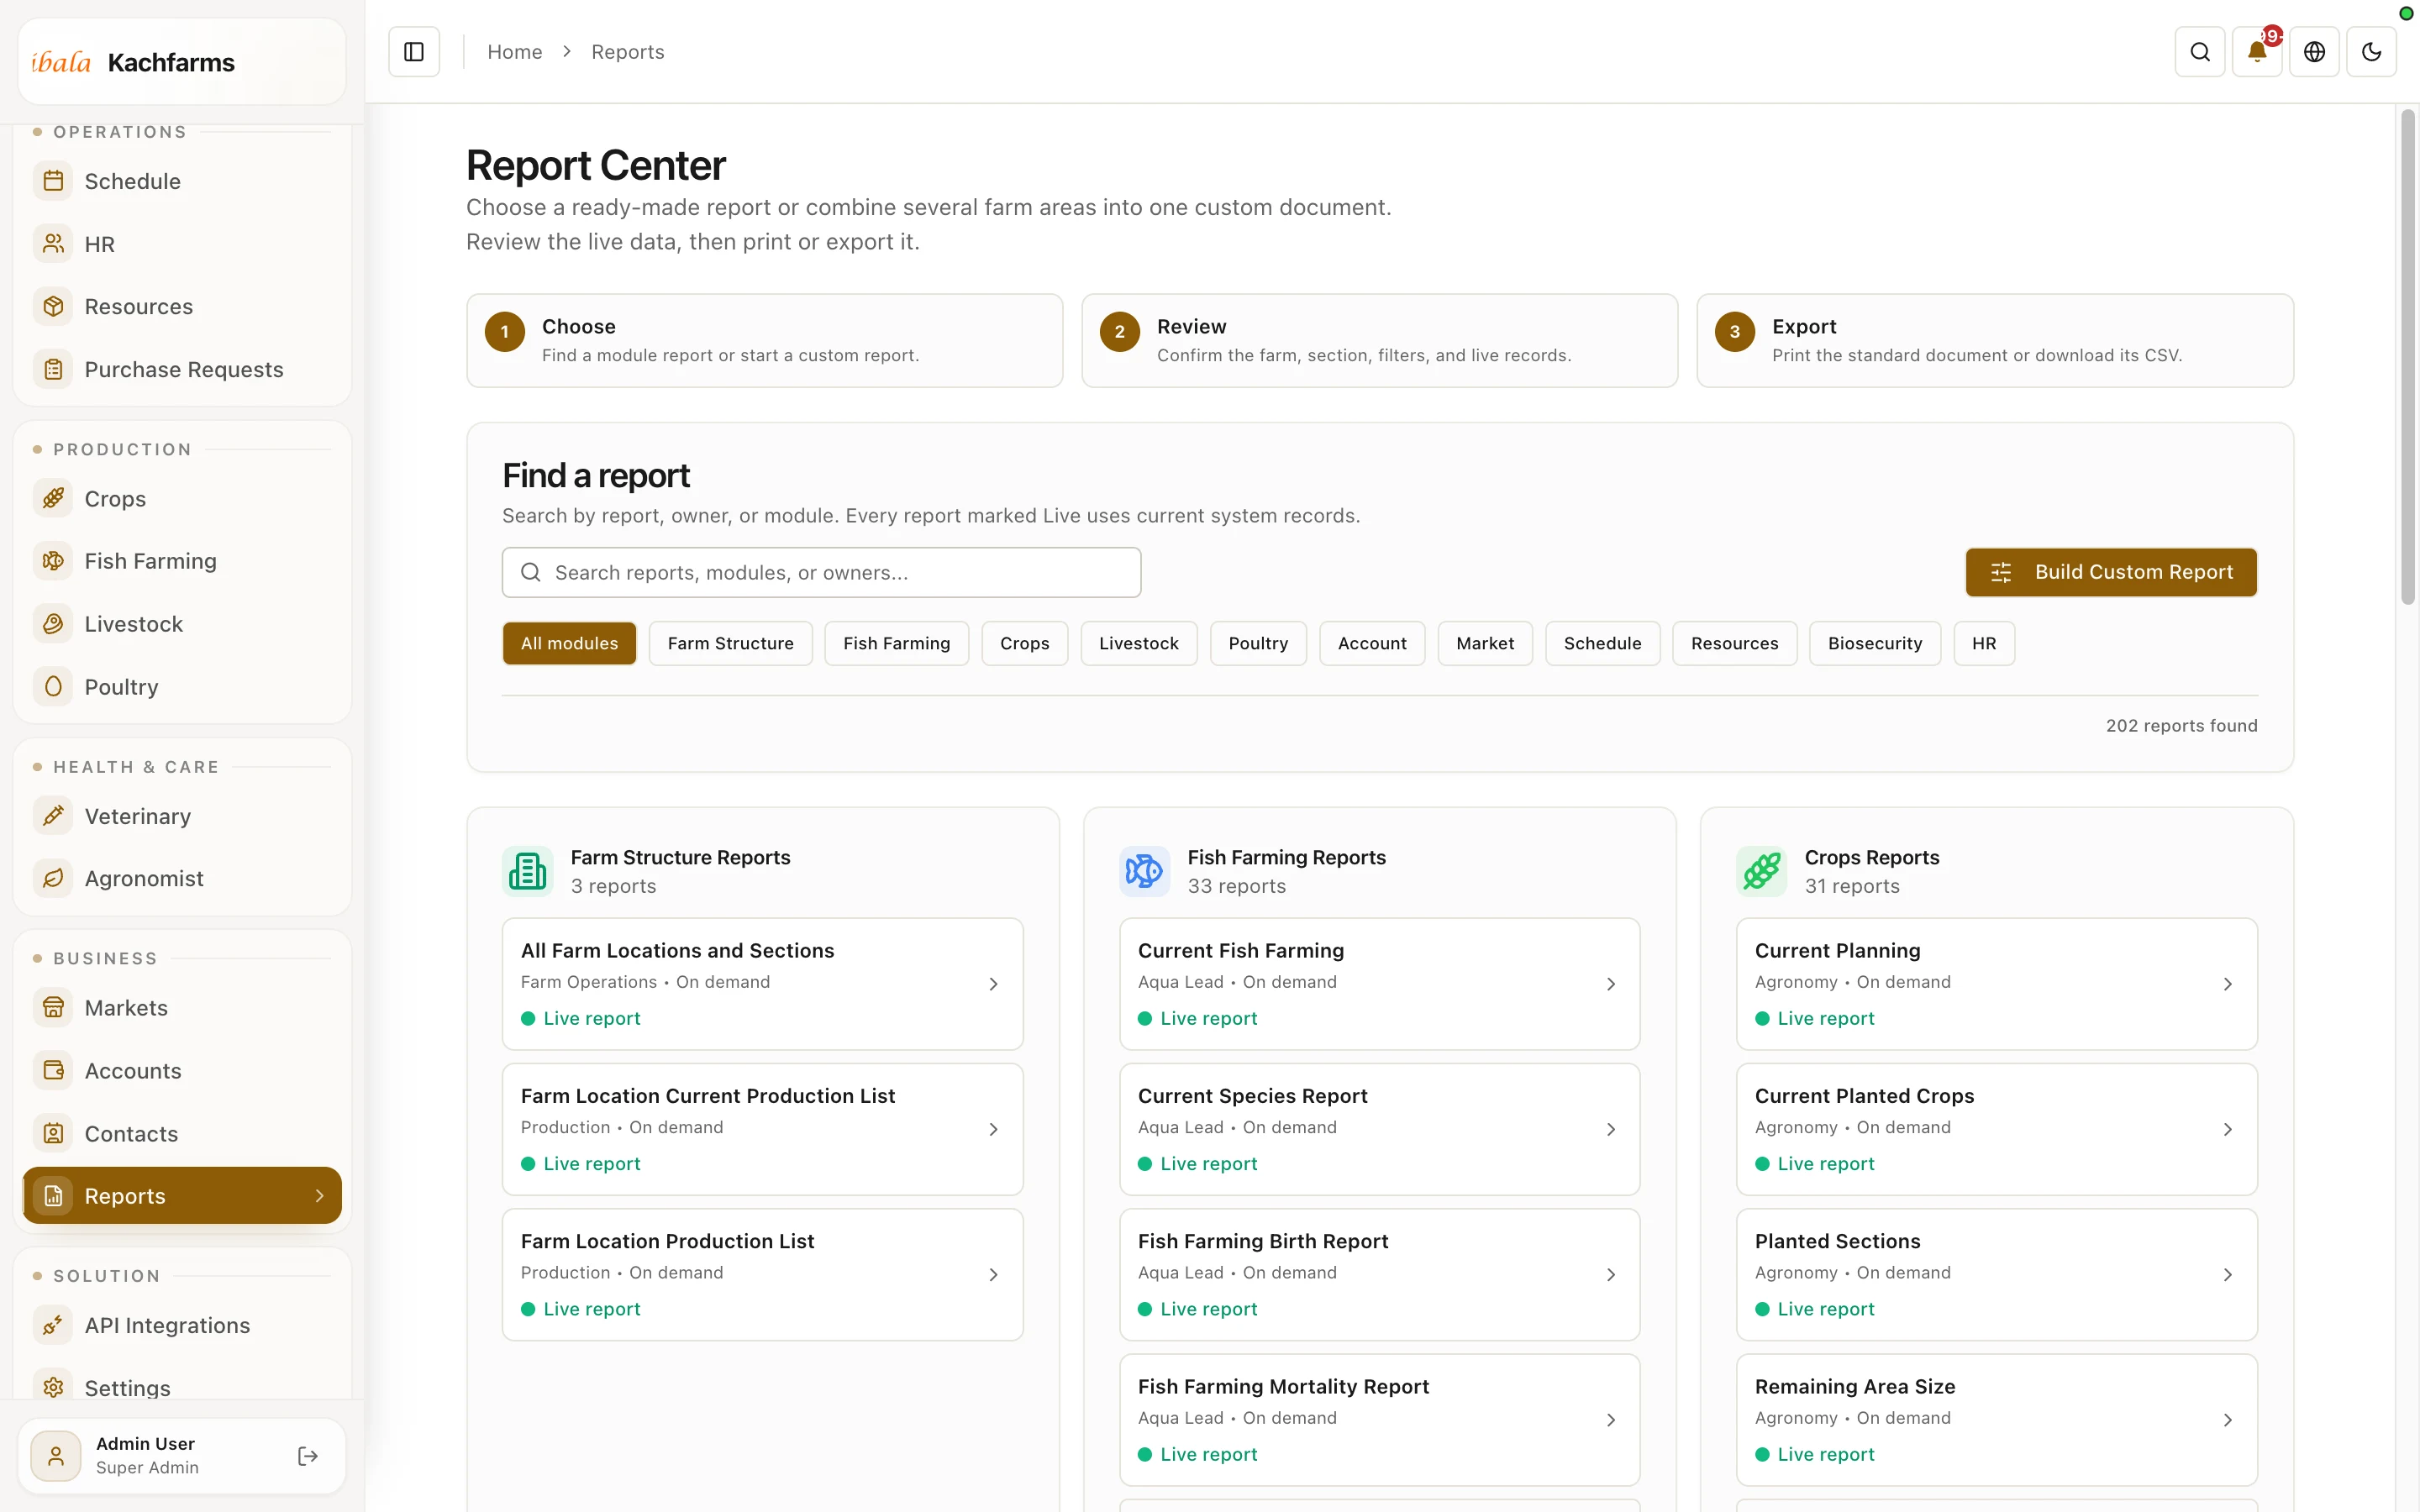Open Markets in the sidebar

[x=182, y=1008]
